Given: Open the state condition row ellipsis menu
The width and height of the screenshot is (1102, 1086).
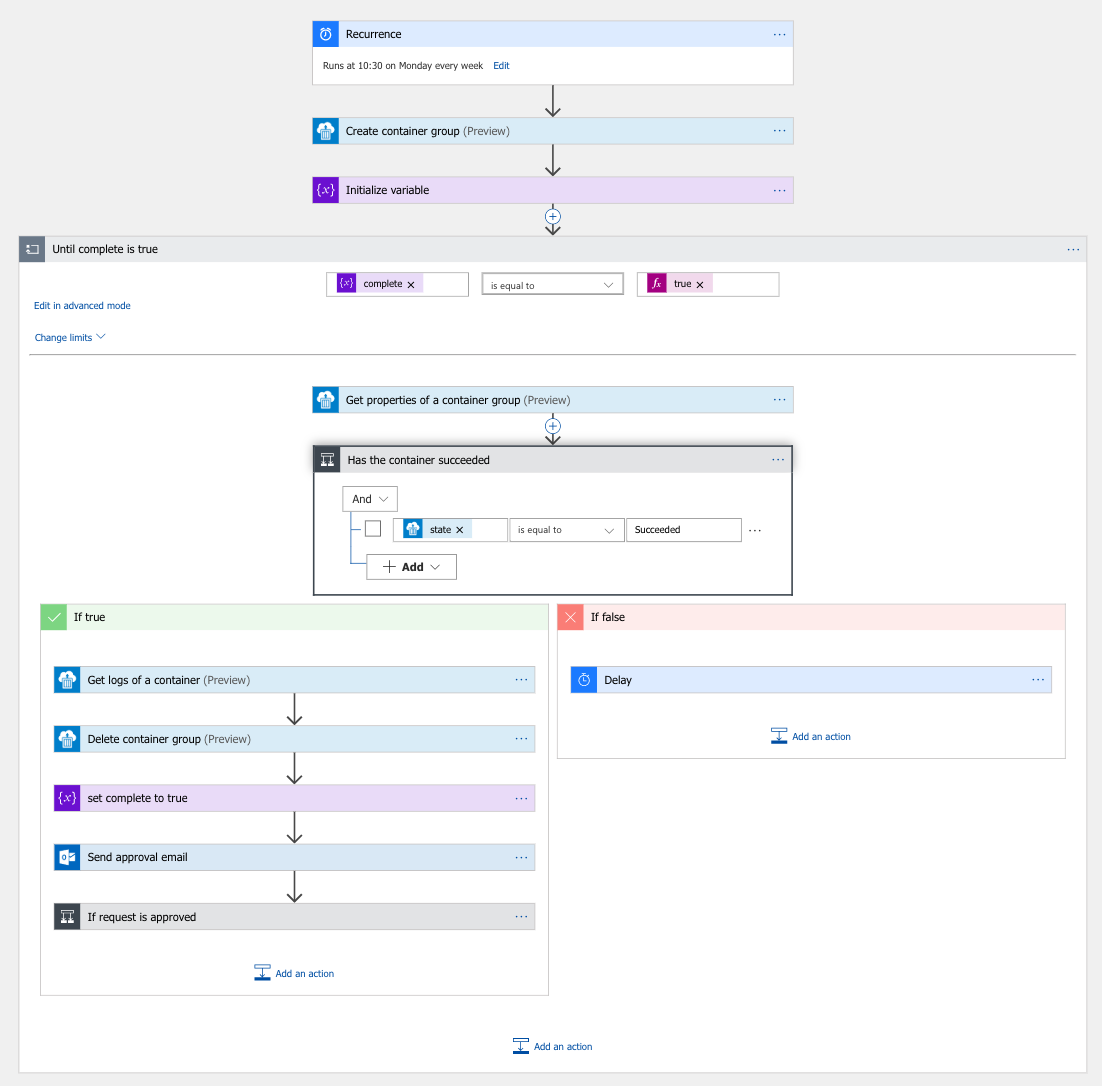Looking at the screenshot, I should click(755, 530).
